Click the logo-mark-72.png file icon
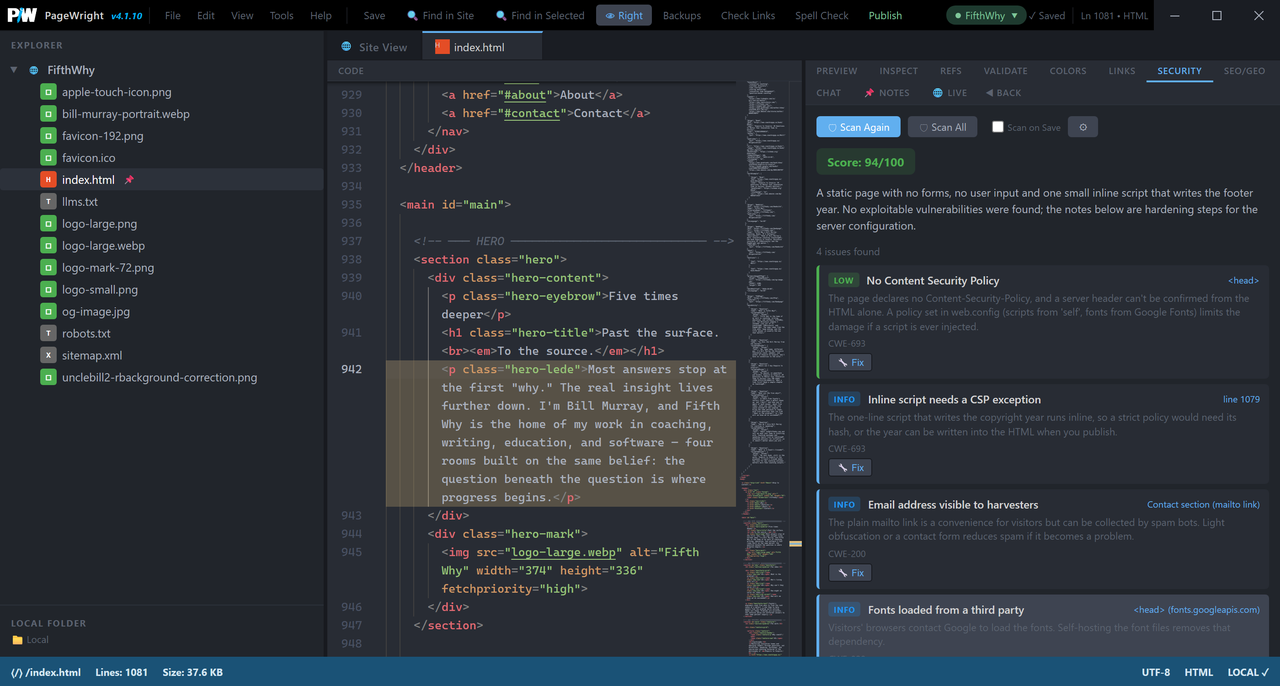 pyautogui.click(x=48, y=268)
